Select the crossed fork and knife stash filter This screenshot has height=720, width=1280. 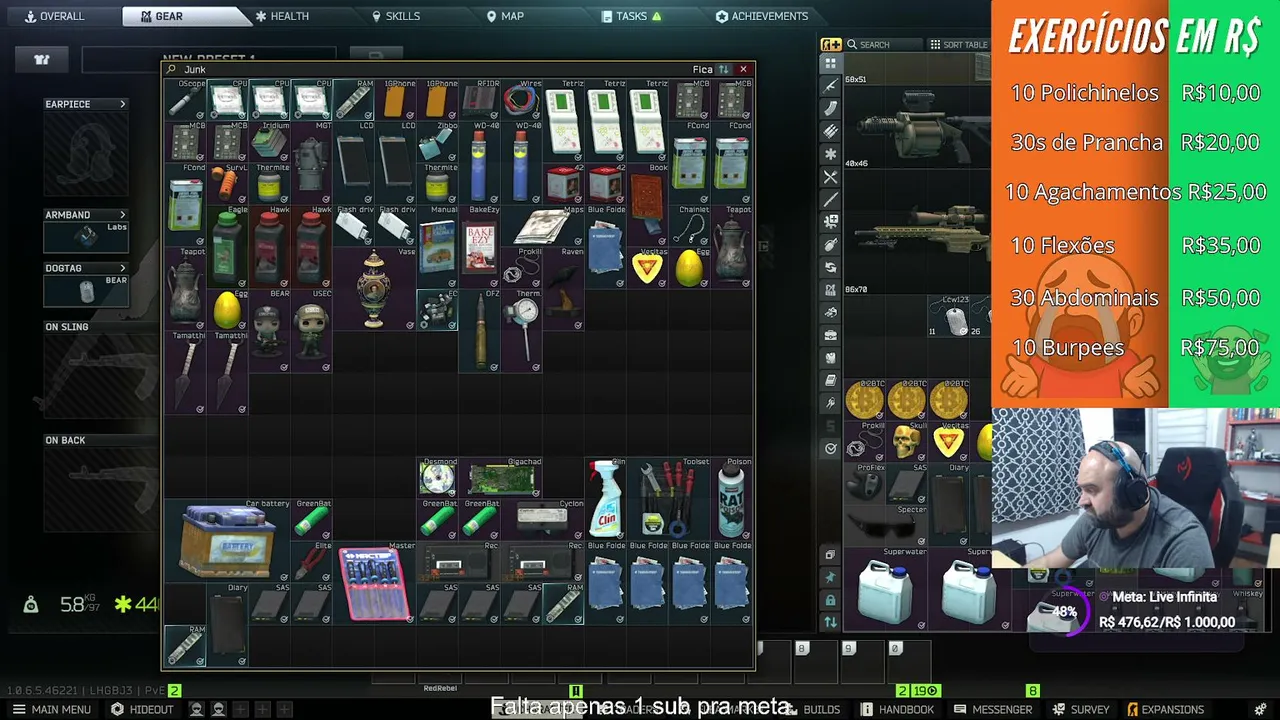[830, 177]
